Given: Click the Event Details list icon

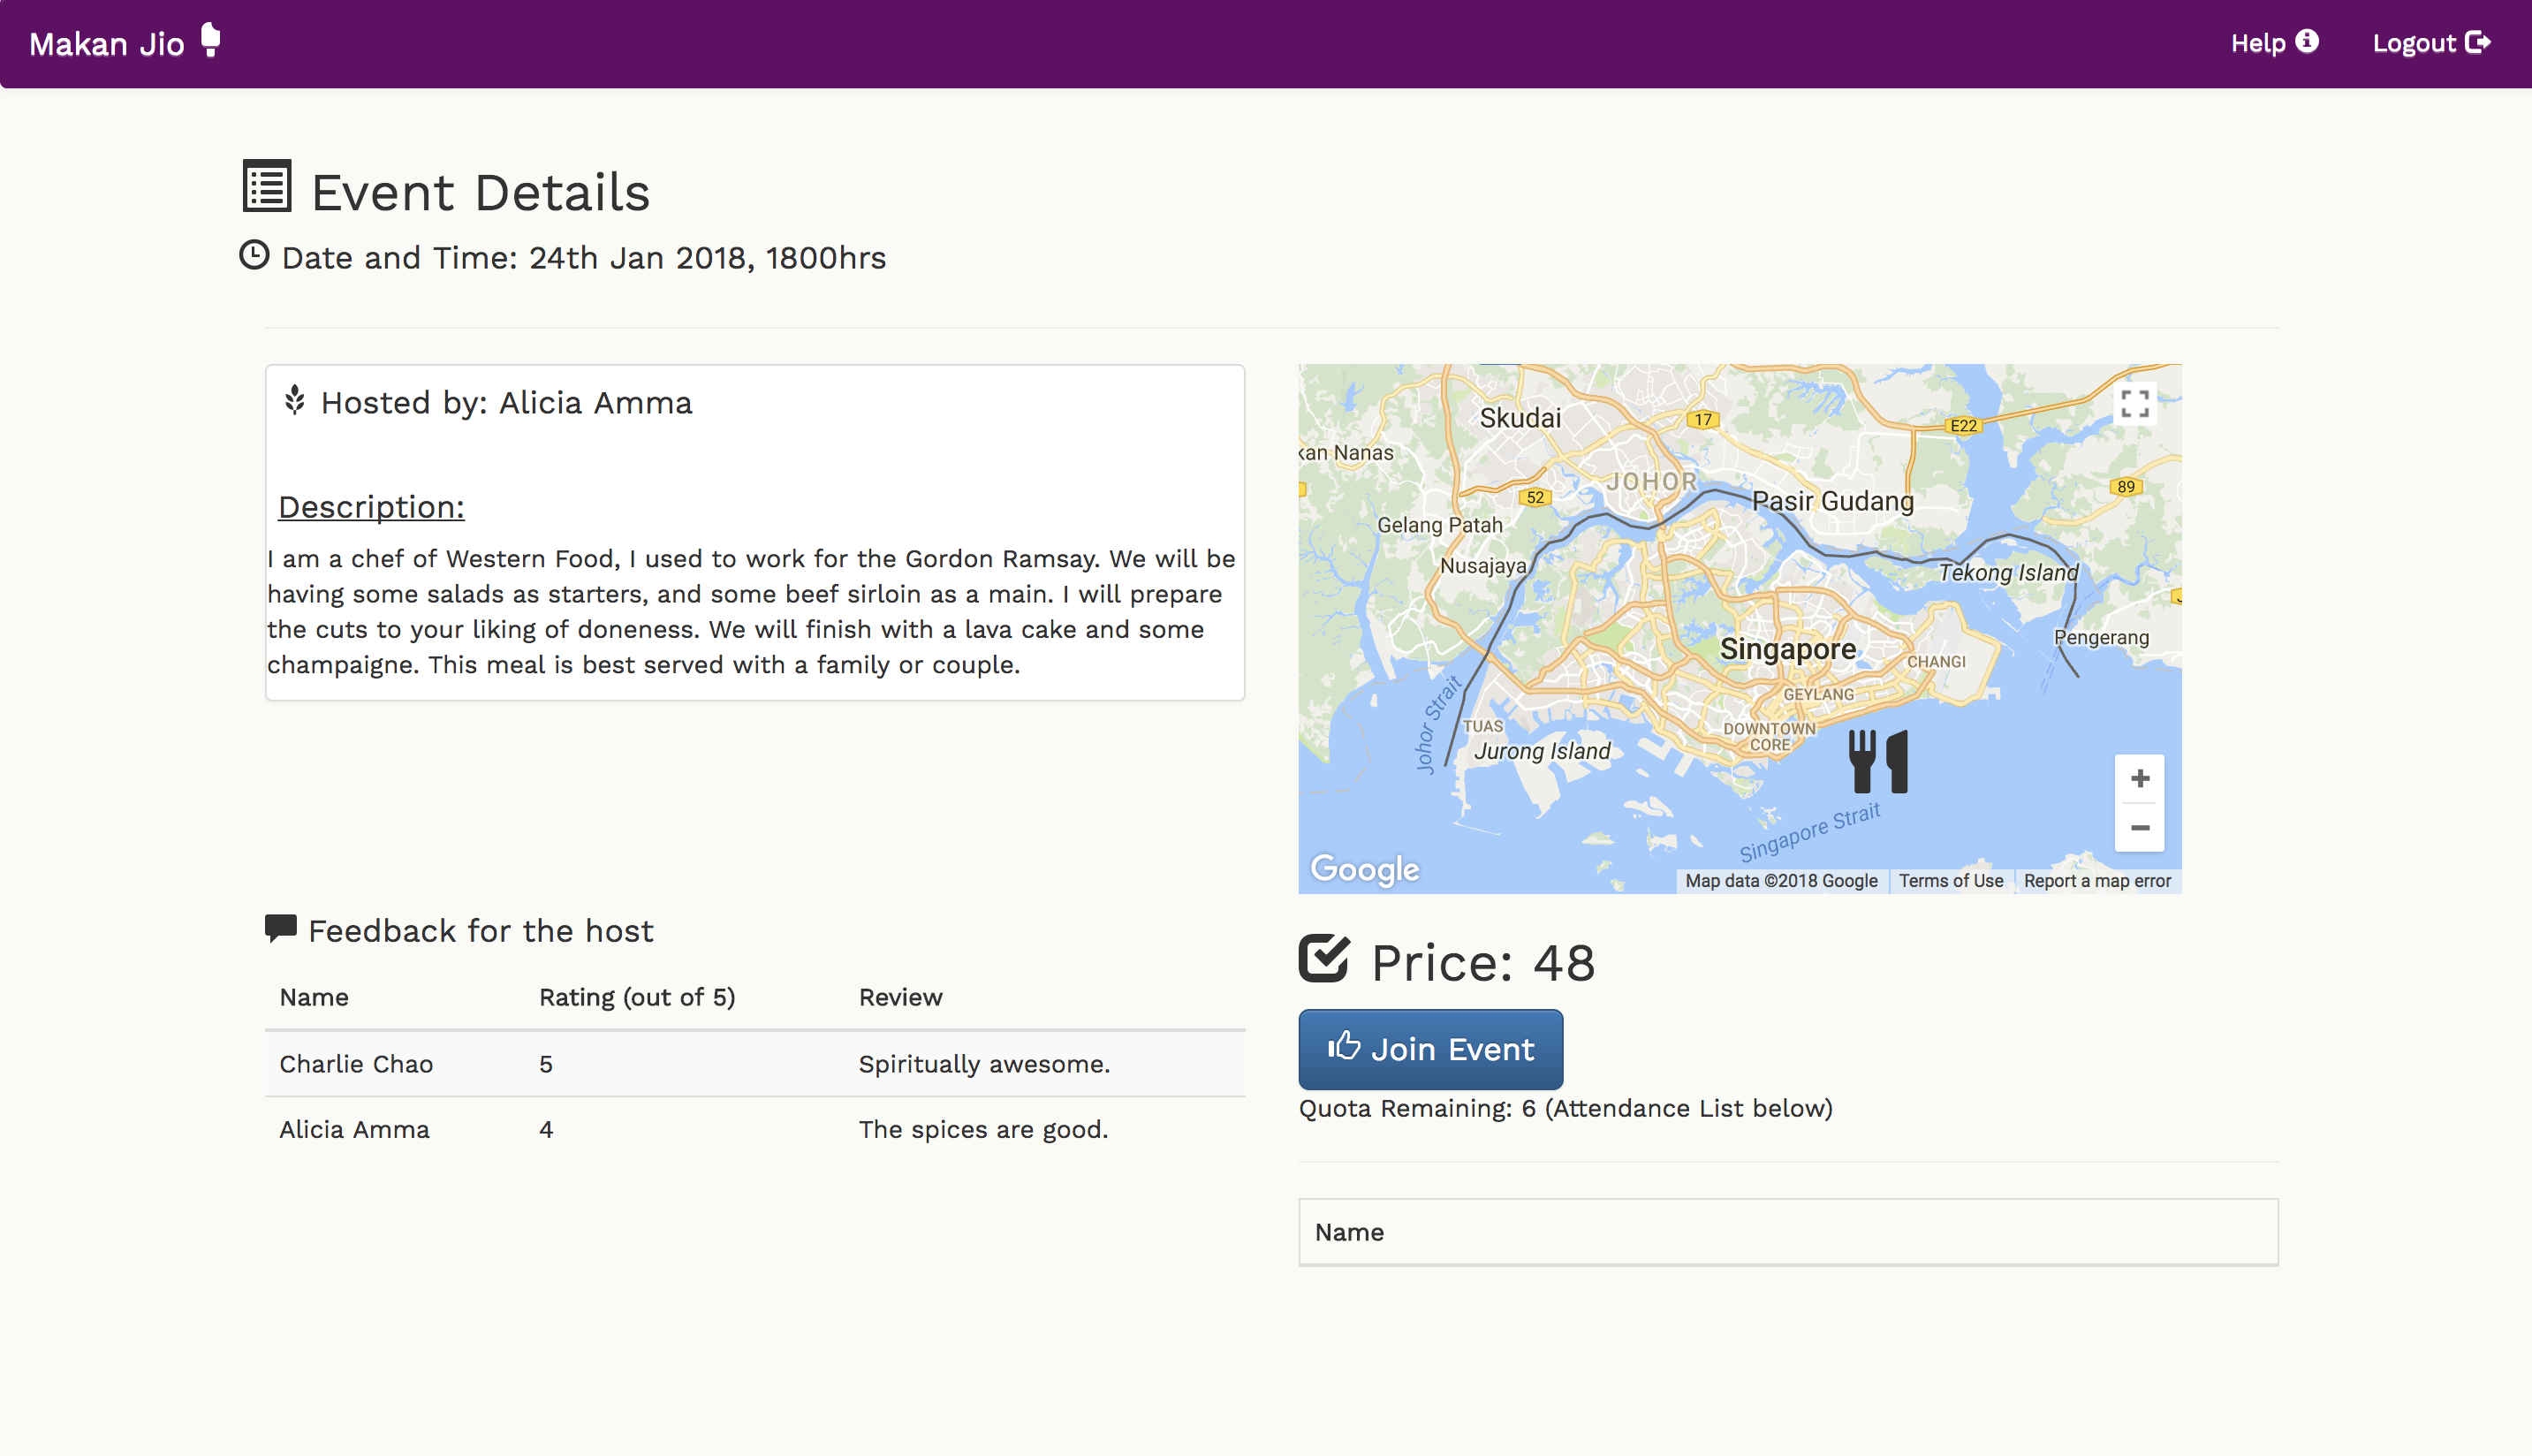Looking at the screenshot, I should 267,187.
